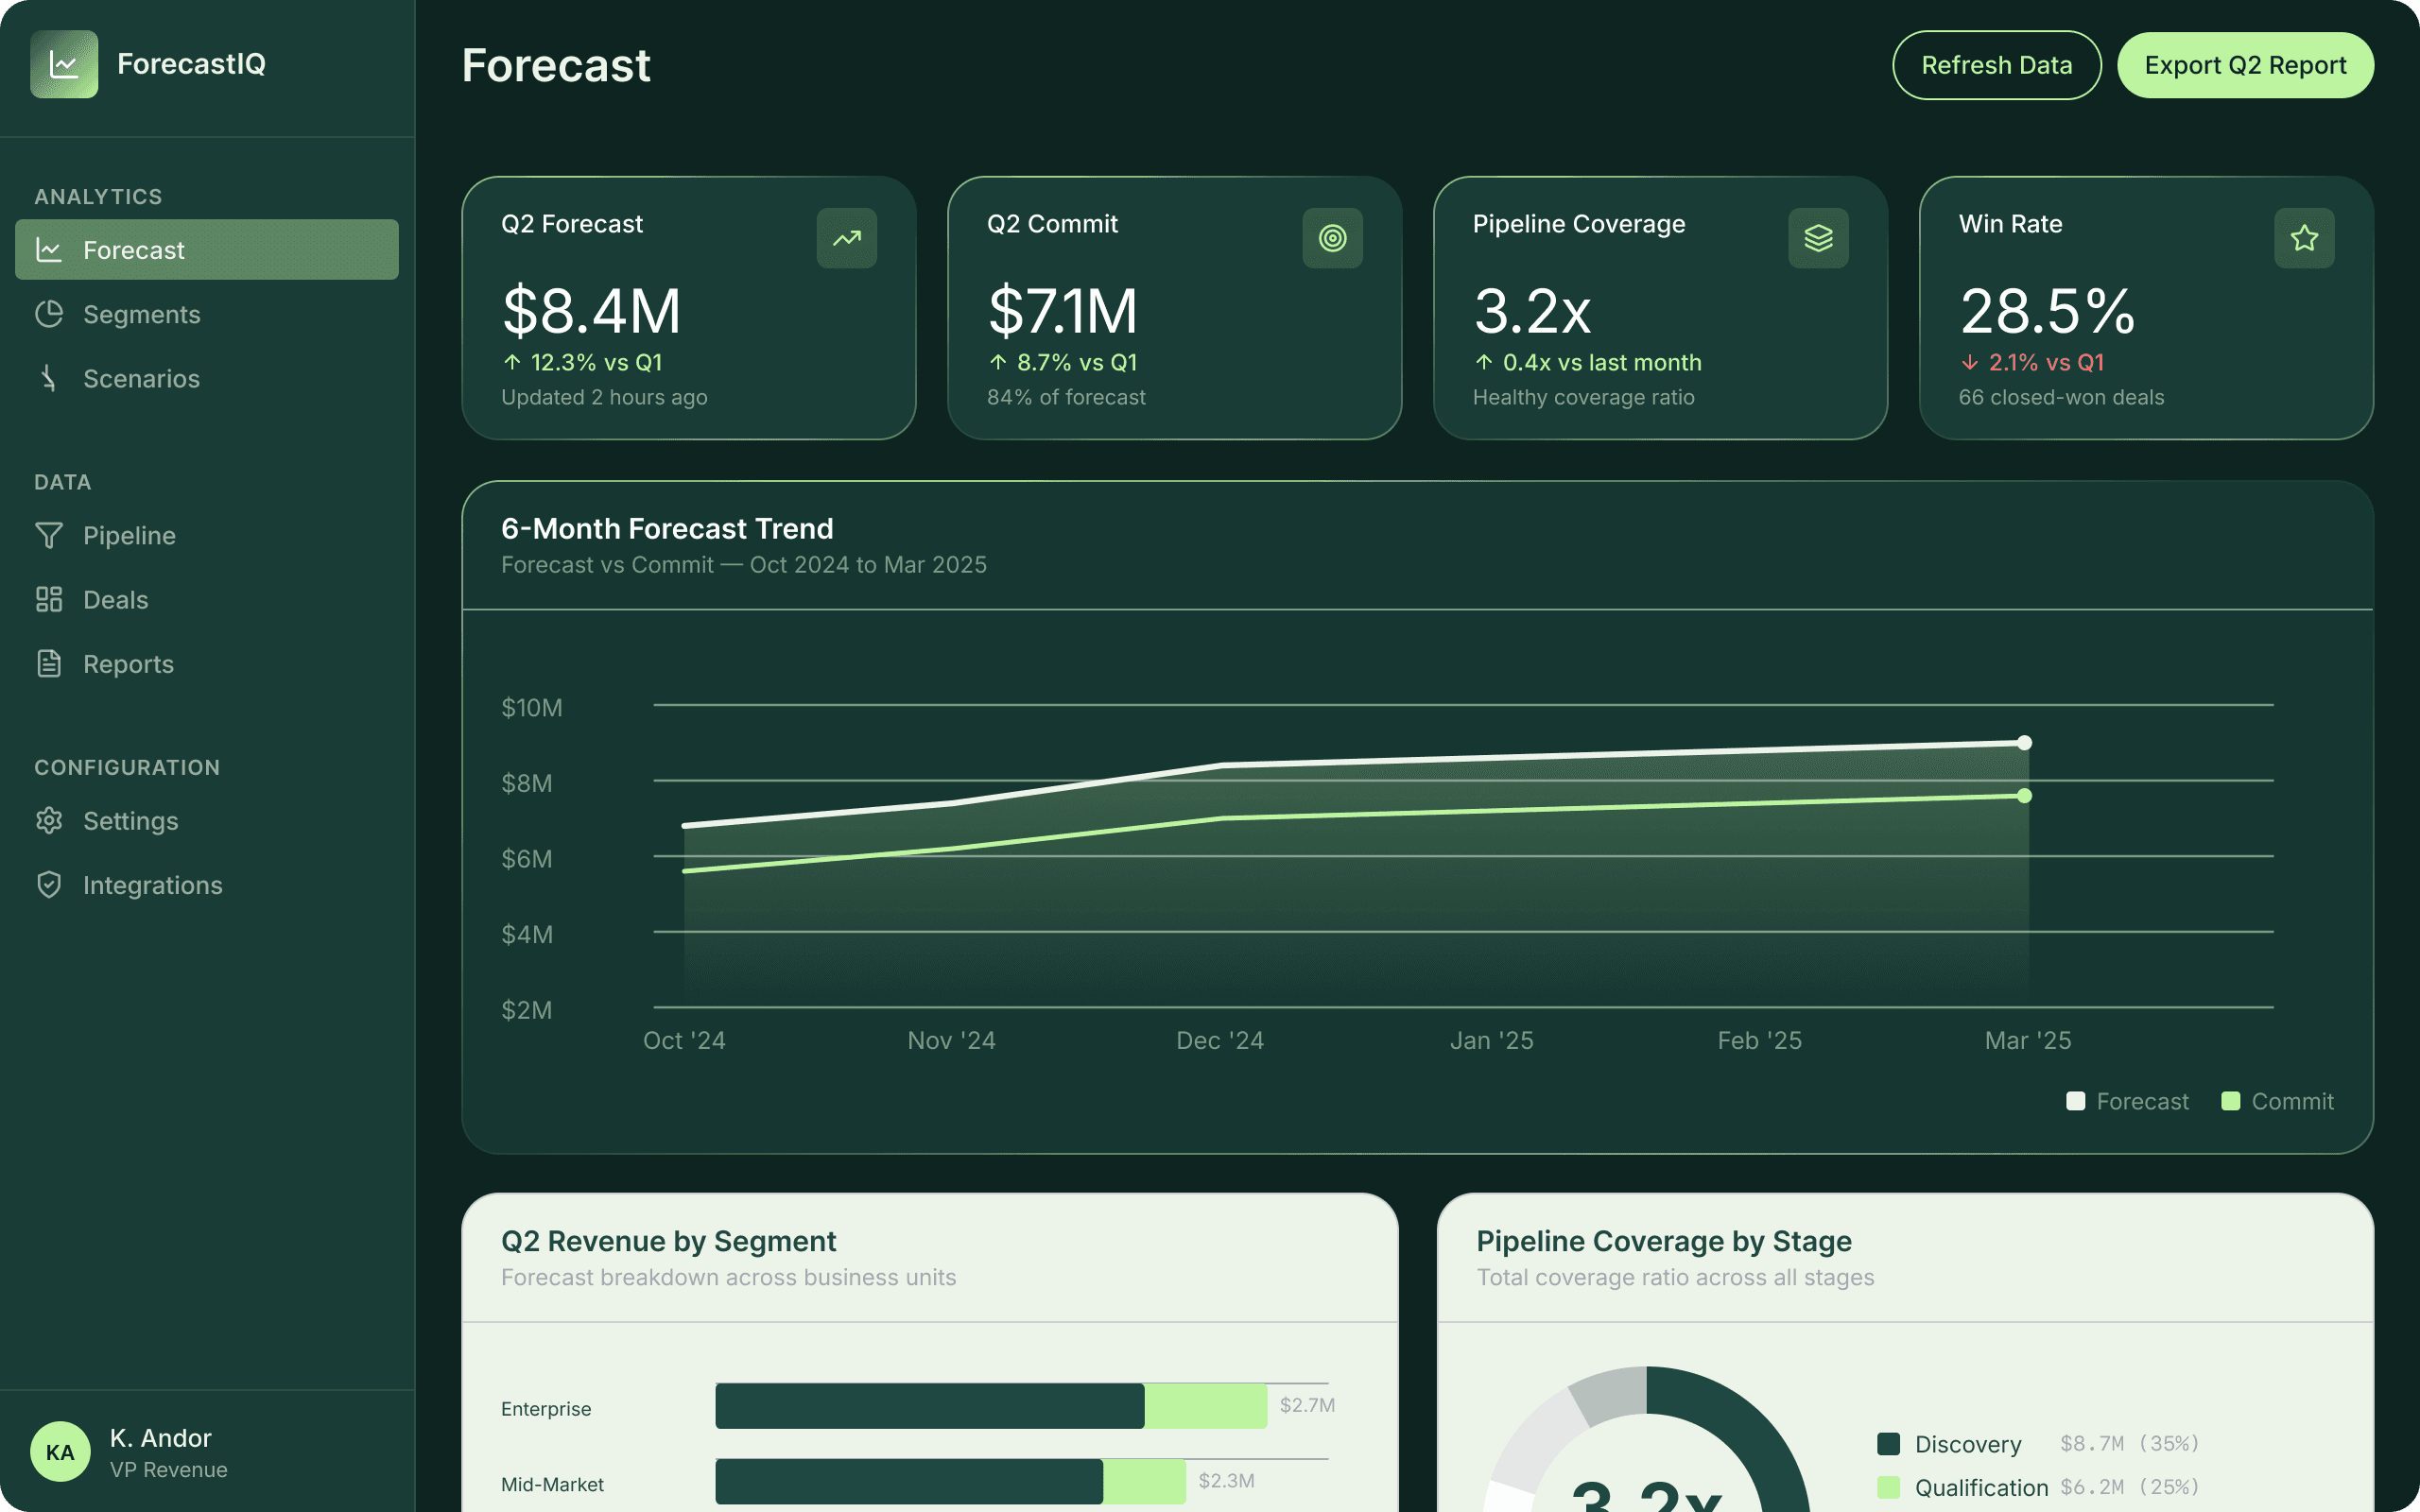This screenshot has height=1512, width=2420.
Task: Click the Jan '25 axis label
Action: click(x=1491, y=1040)
